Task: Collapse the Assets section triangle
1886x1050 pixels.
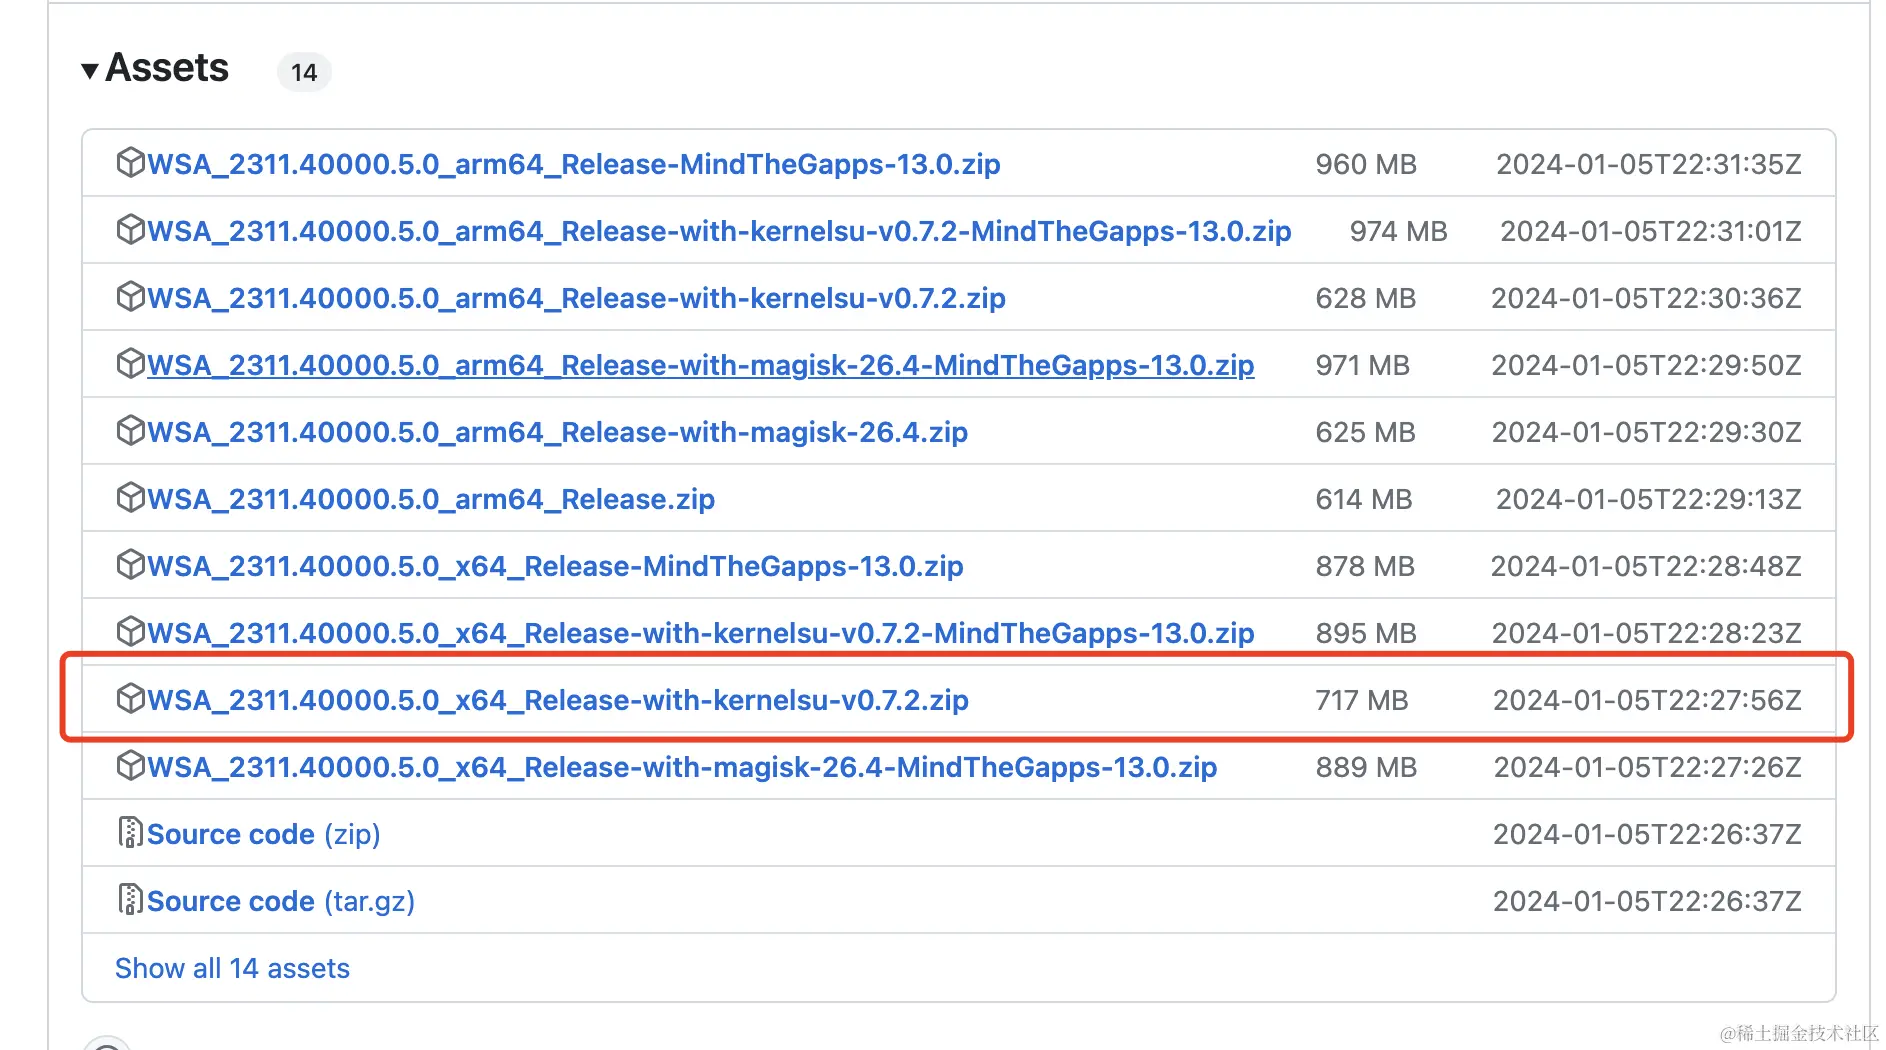Action: pos(90,70)
